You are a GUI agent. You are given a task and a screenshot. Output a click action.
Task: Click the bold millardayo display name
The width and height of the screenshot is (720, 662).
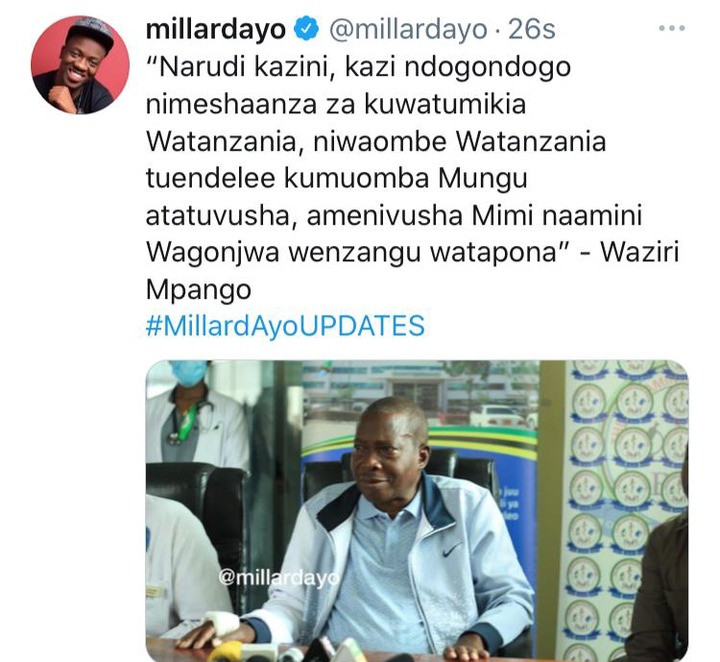pyautogui.click(x=216, y=29)
